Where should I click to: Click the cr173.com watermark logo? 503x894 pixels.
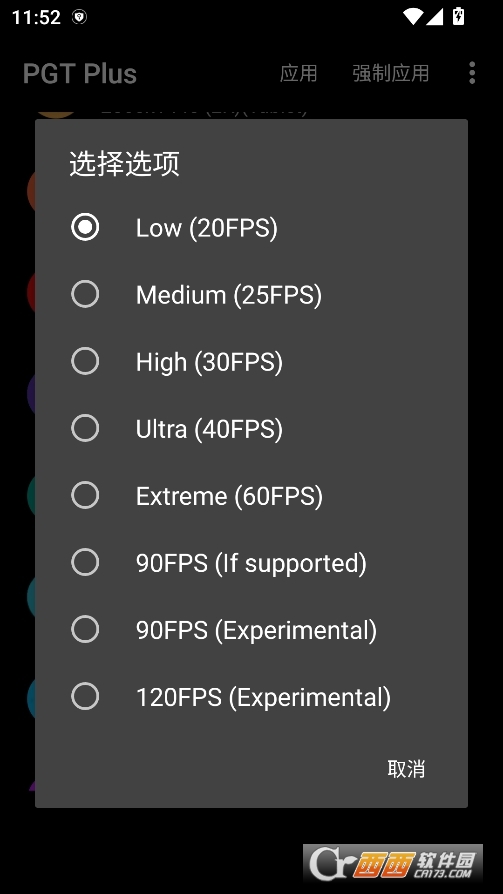[393, 863]
